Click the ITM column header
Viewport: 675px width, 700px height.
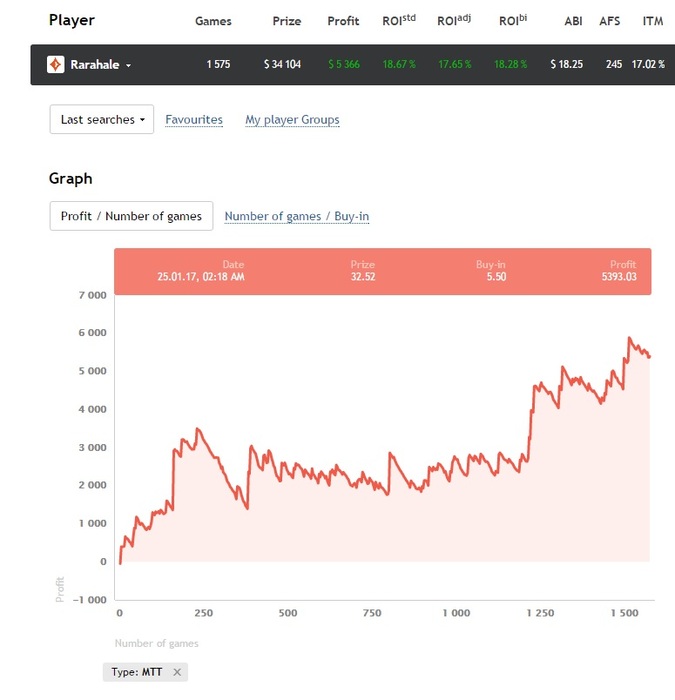pyautogui.click(x=652, y=21)
